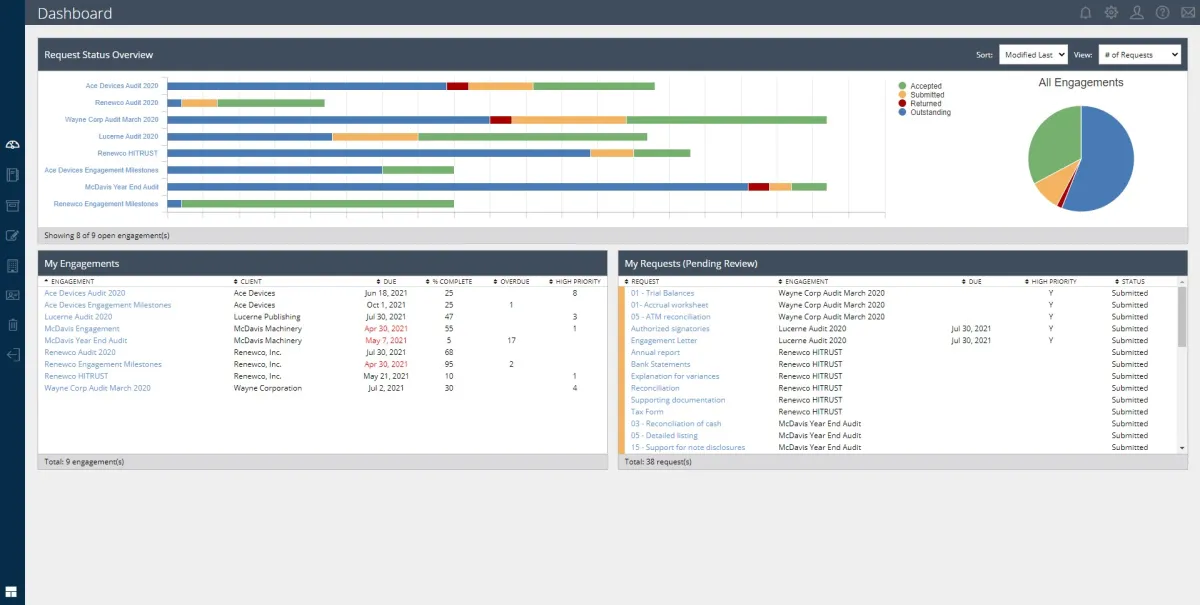Sort My Engagements by Overdue column

pos(511,281)
